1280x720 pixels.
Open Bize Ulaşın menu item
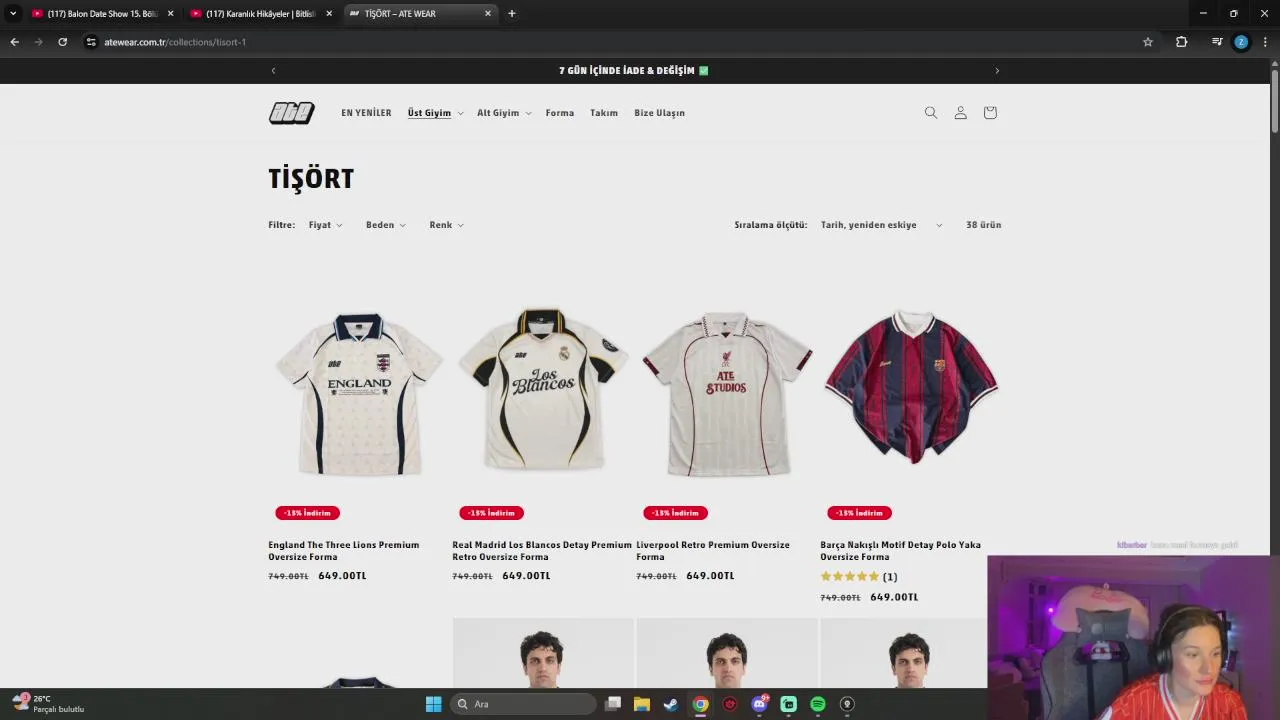pos(659,113)
